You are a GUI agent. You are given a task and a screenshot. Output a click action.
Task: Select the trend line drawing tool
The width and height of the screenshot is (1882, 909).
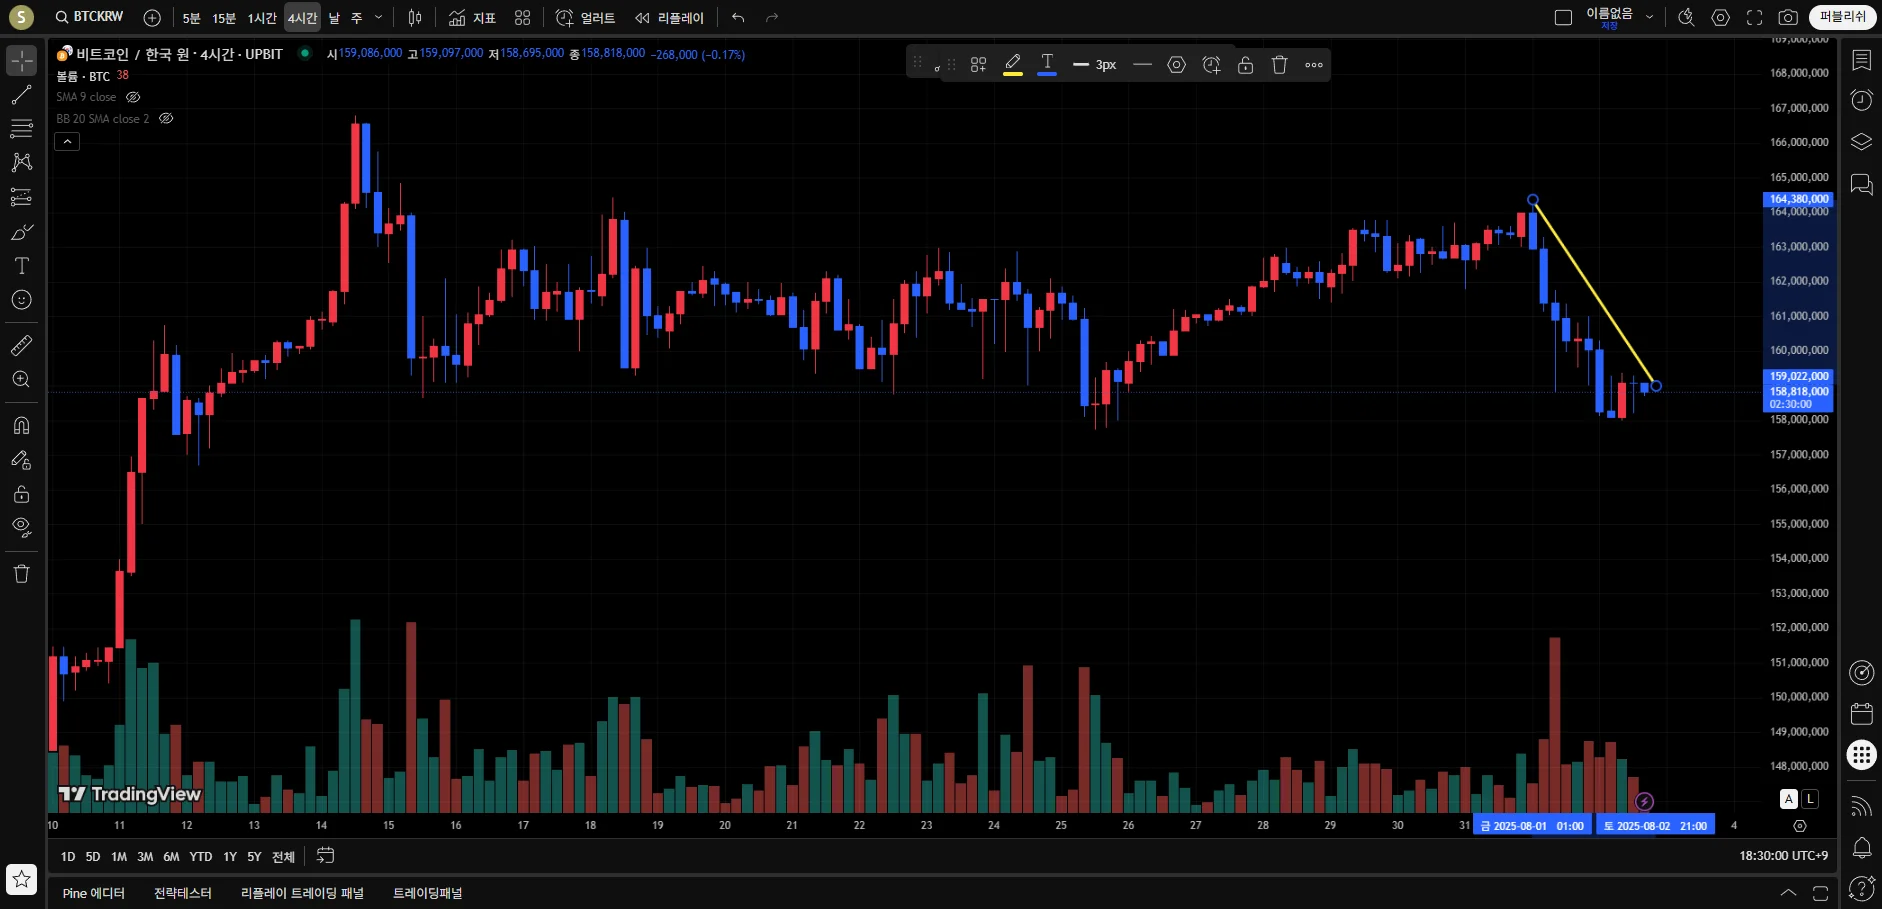(x=21, y=95)
